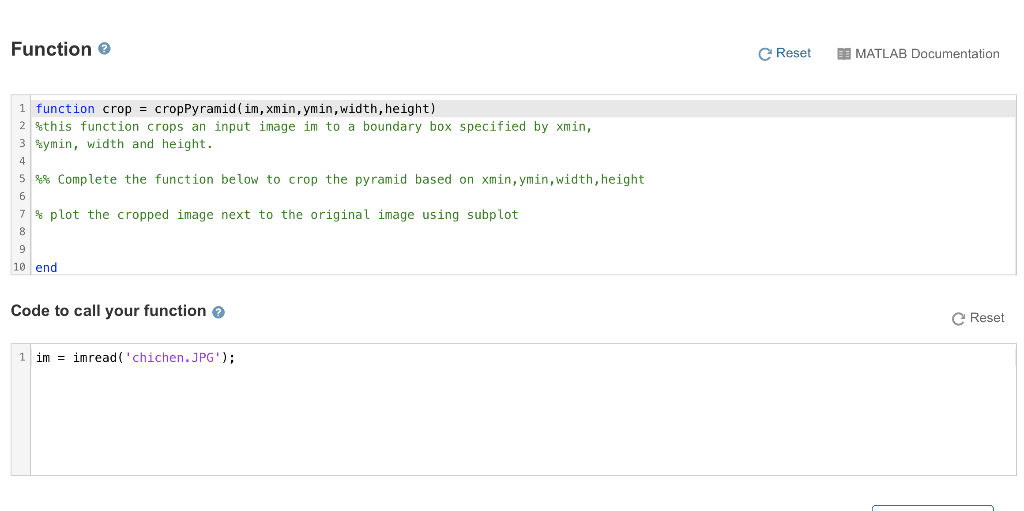Click line number 5 in the function editor gutter
This screenshot has height=511, width=1024.
[x=22, y=179]
